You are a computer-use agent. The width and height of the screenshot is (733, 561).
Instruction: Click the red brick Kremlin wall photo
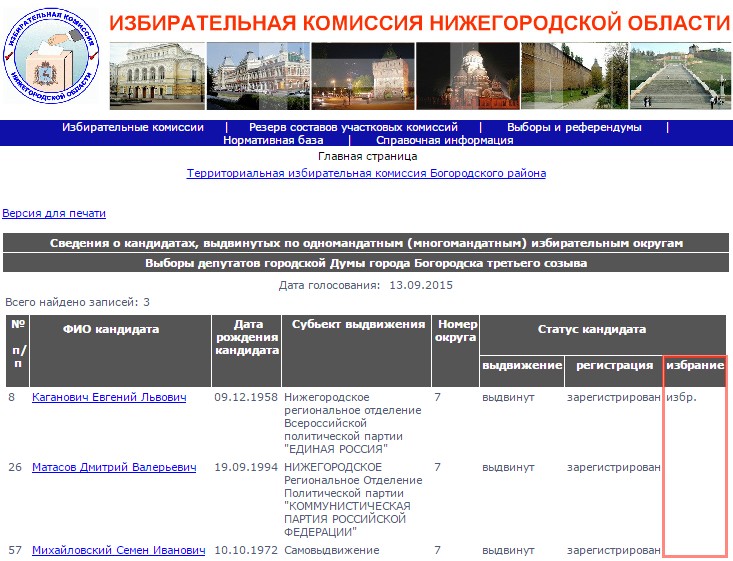tap(571, 78)
